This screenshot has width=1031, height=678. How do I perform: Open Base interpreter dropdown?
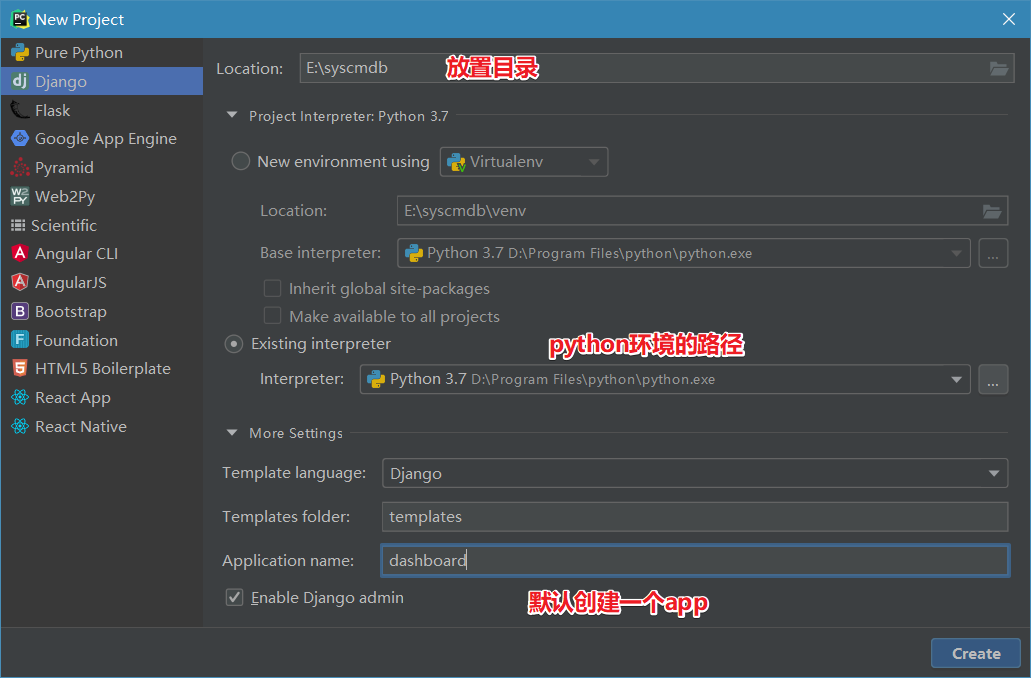pyautogui.click(x=684, y=253)
